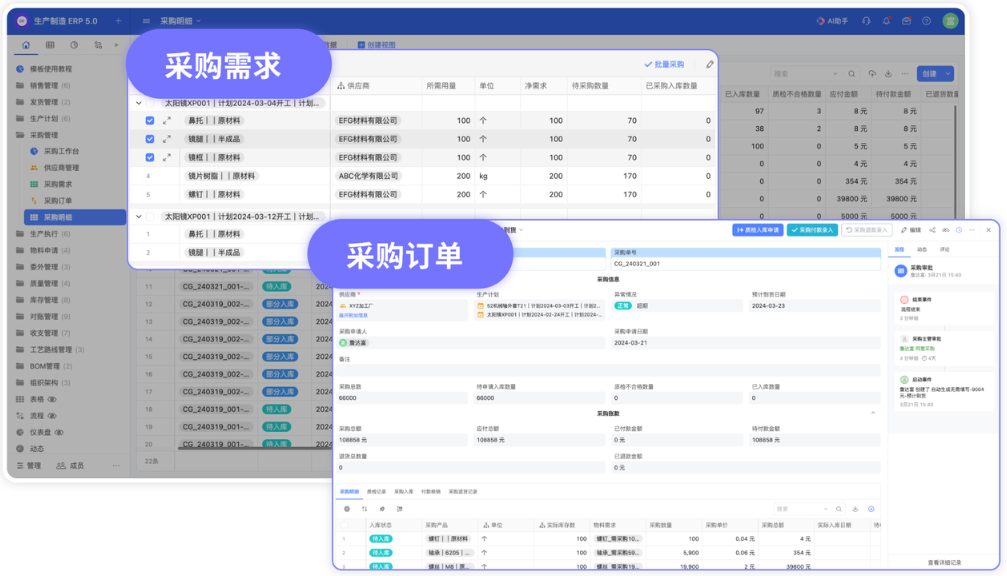Open the 搜索 field dropdown arrow
The width and height of the screenshot is (1007, 576).
[x=835, y=74]
